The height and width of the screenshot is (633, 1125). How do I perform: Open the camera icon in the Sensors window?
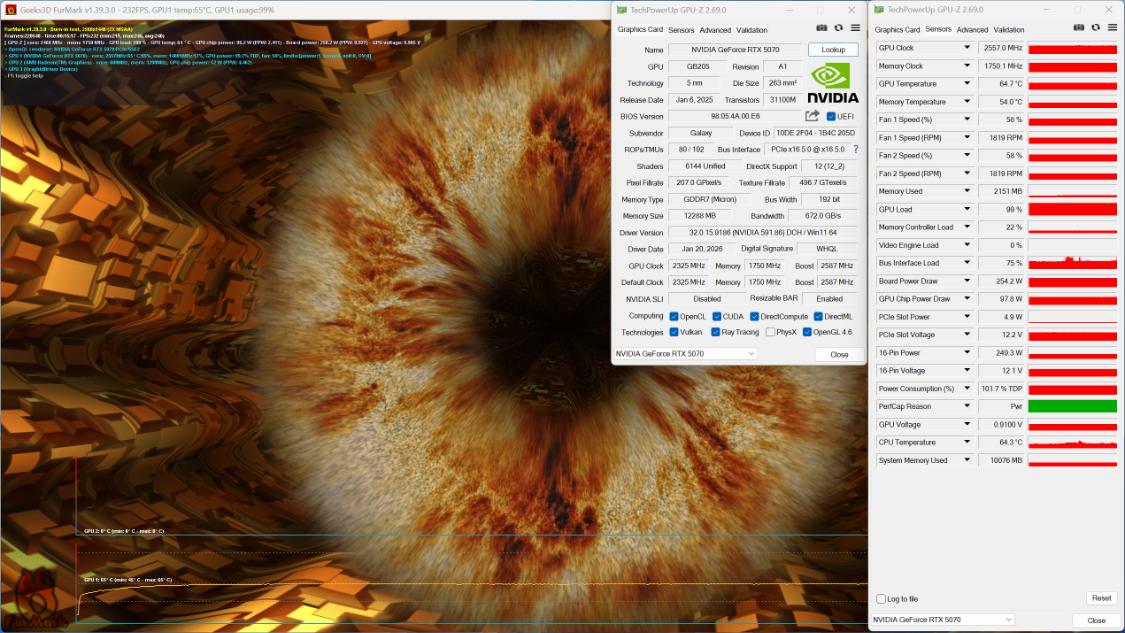pos(1080,27)
